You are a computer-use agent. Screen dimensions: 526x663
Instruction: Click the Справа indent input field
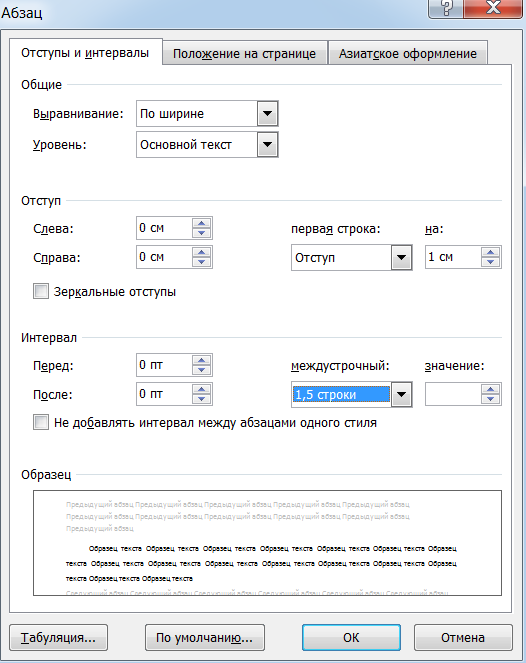(x=164, y=257)
